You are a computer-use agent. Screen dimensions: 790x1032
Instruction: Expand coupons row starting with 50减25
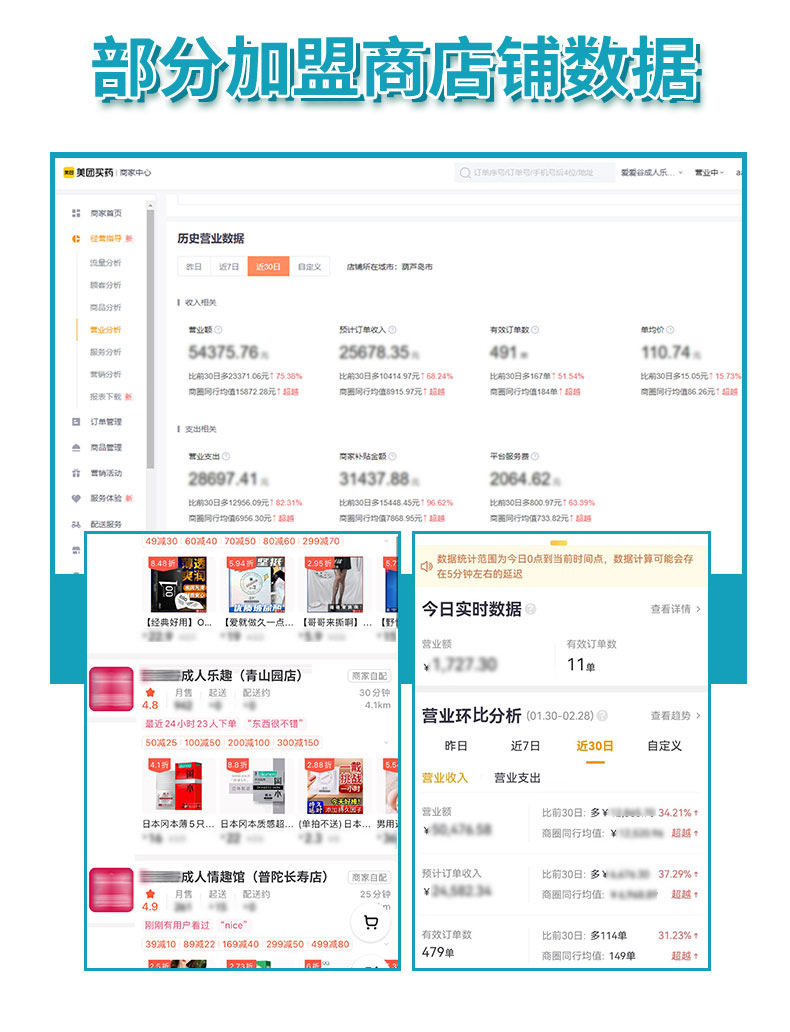click(x=386, y=742)
